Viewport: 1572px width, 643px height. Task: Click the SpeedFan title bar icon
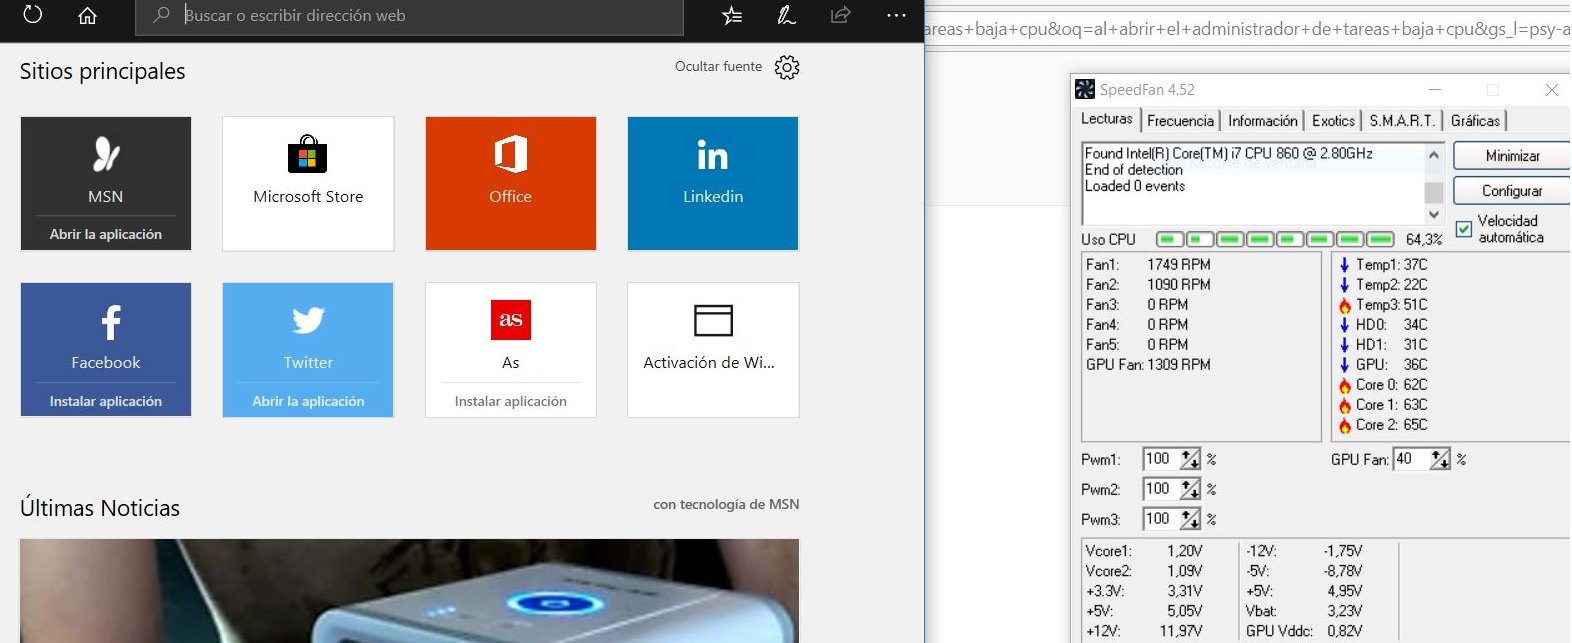point(1085,90)
